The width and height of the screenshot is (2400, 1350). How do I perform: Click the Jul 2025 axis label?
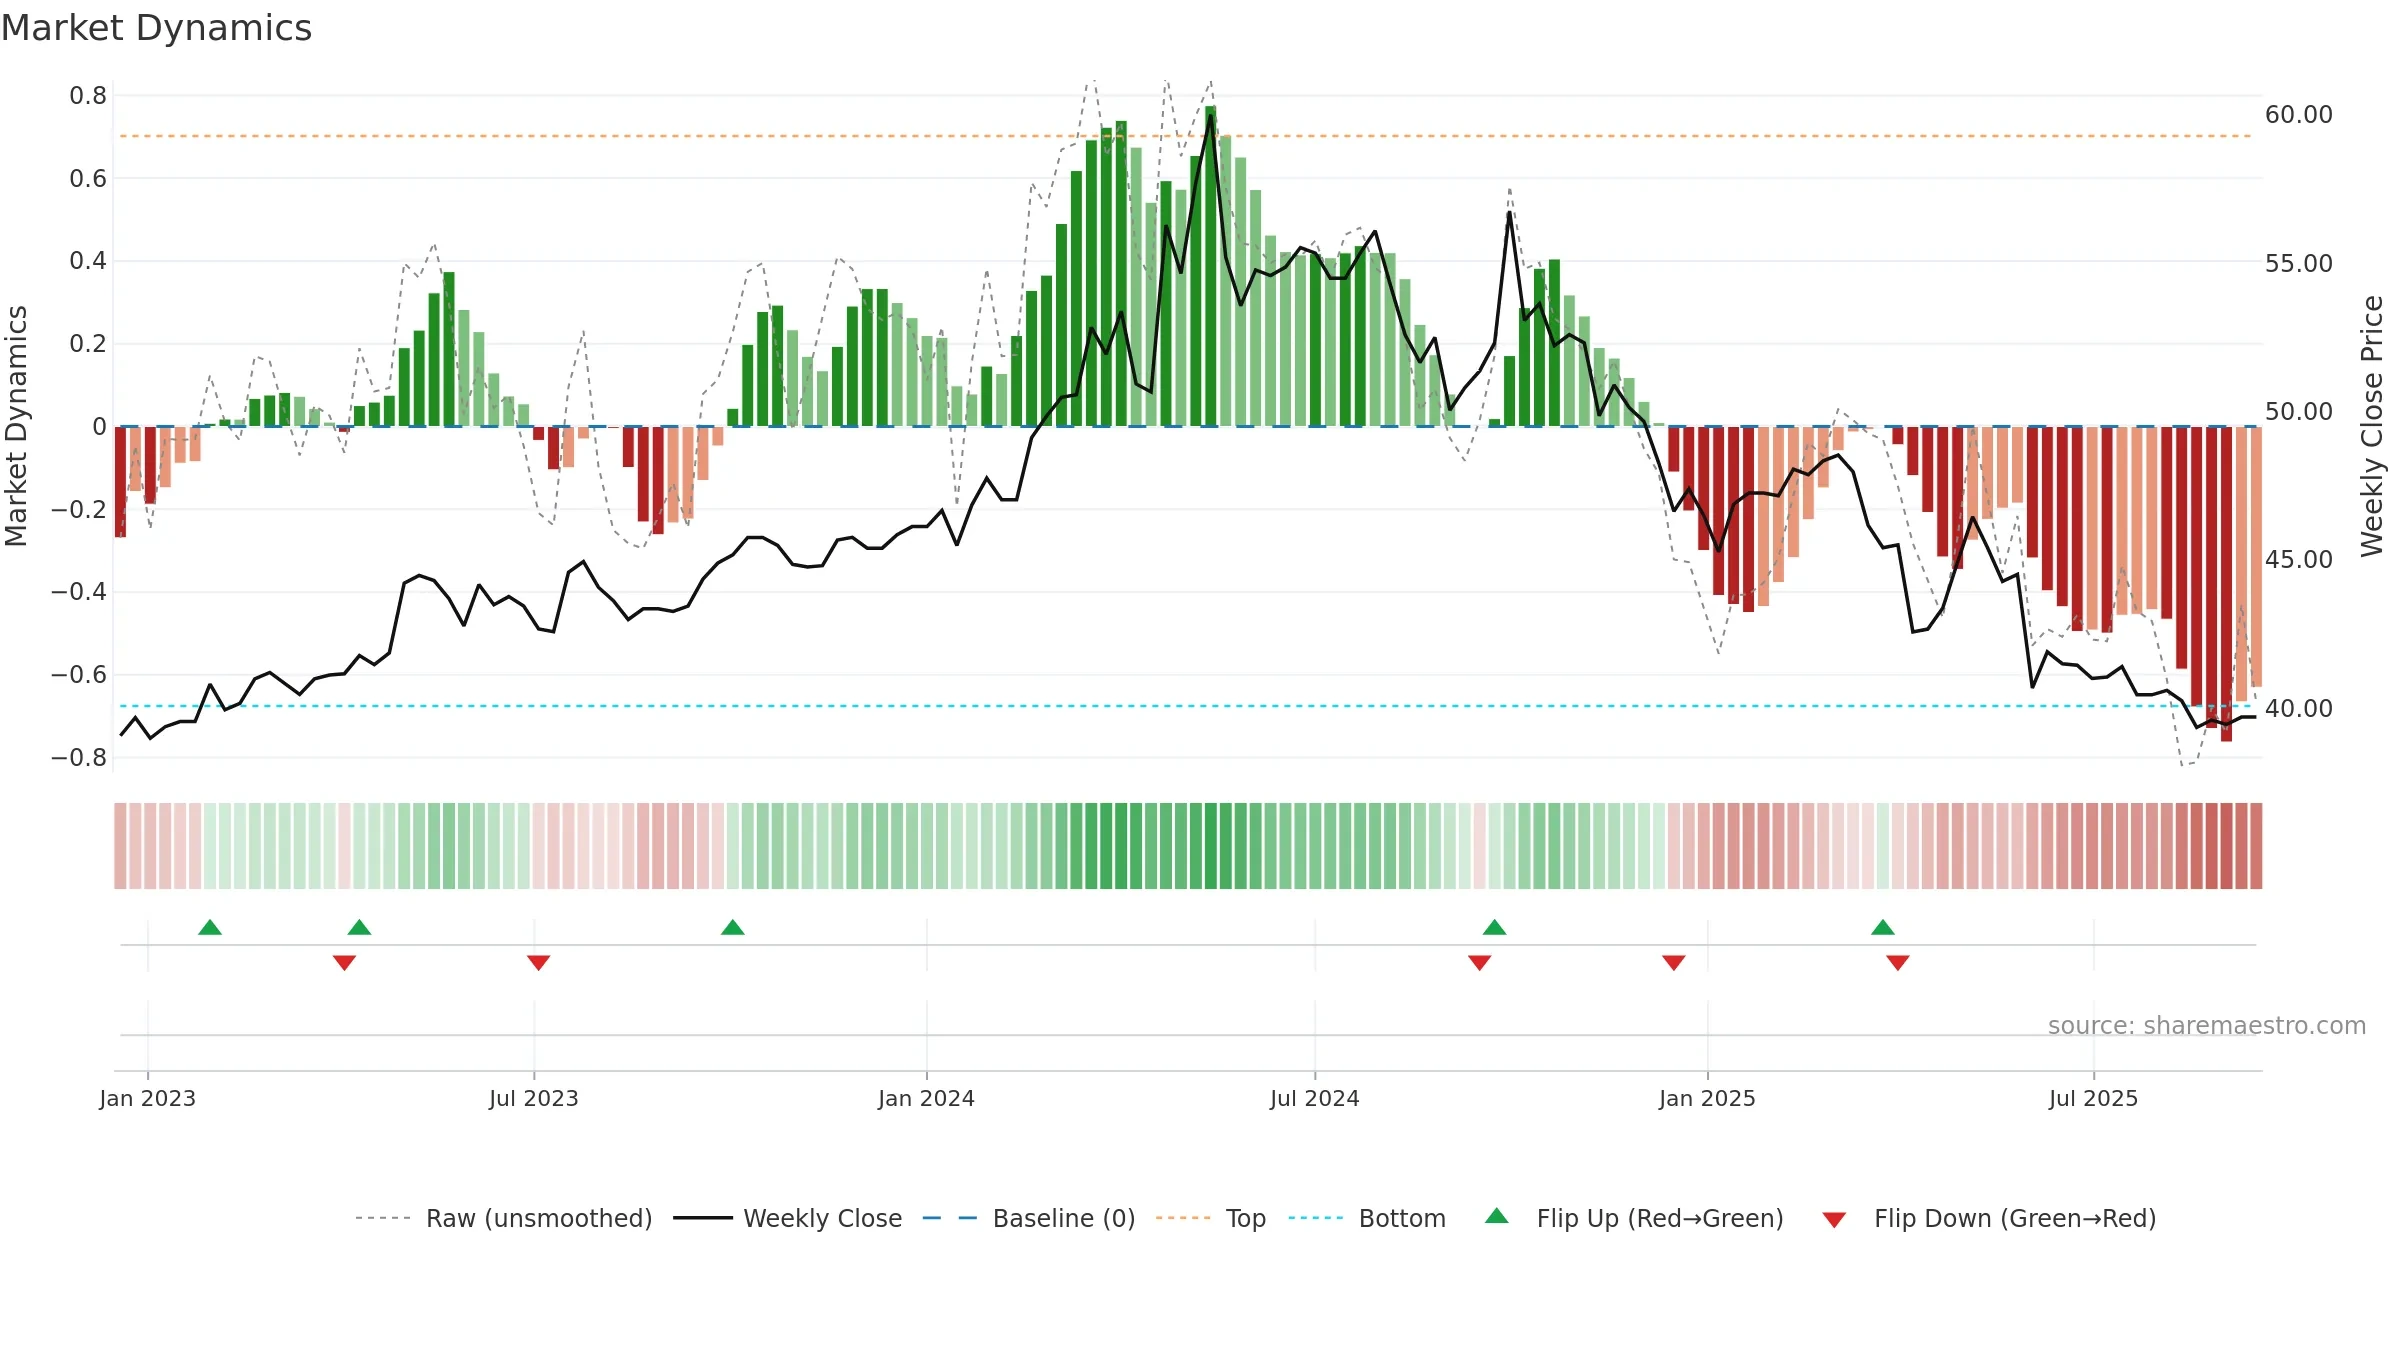(x=2094, y=1098)
